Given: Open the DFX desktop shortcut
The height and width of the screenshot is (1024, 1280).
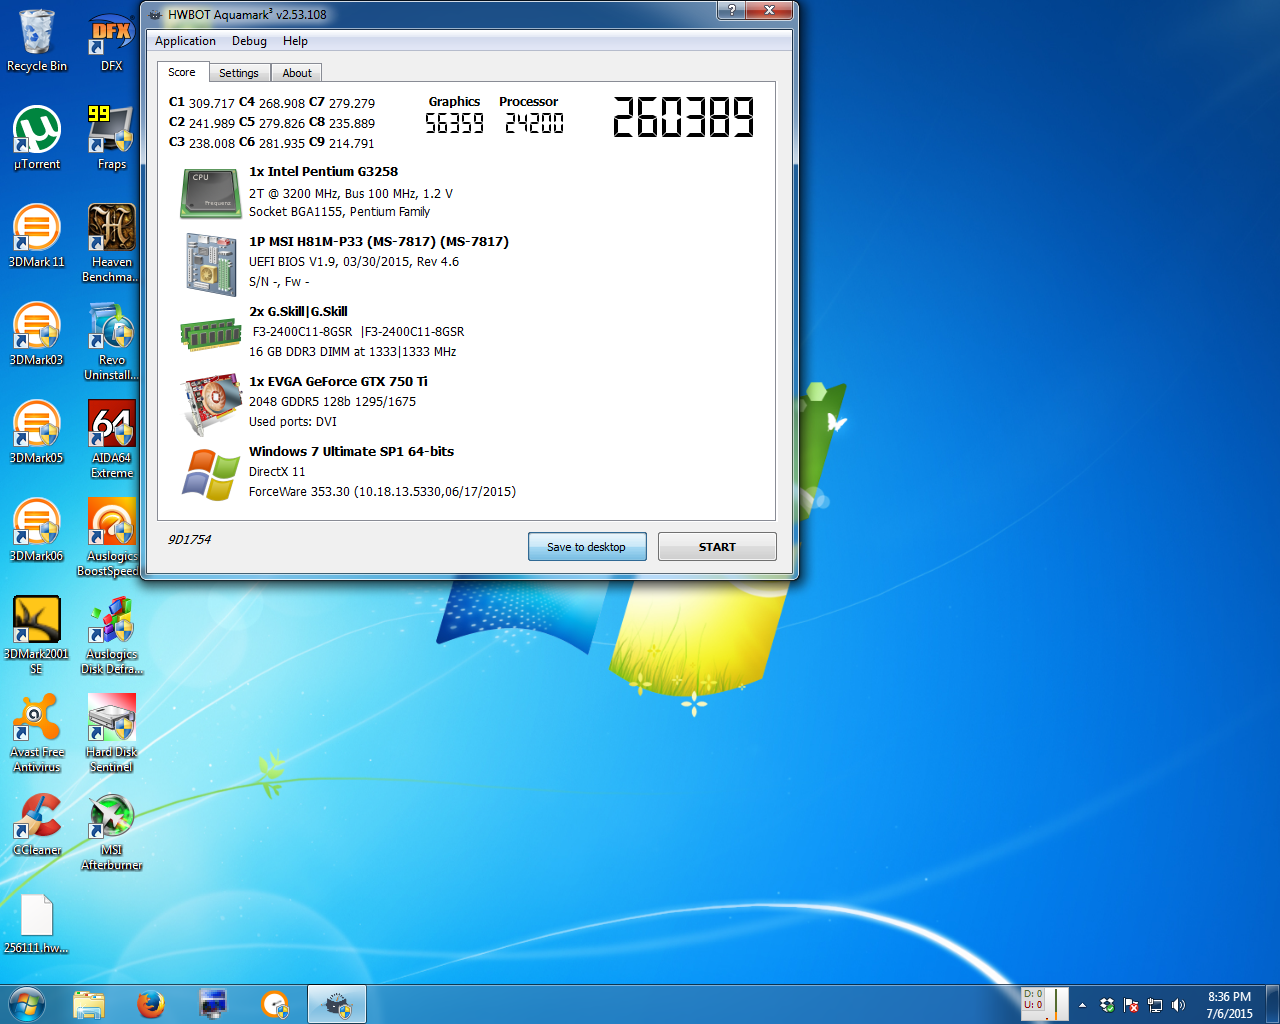Looking at the screenshot, I should [112, 41].
